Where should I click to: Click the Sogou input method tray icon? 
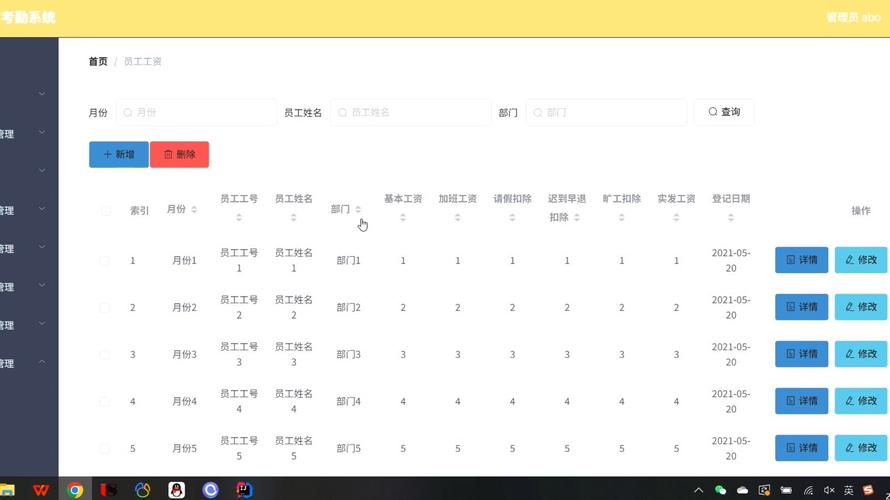click(x=868, y=490)
